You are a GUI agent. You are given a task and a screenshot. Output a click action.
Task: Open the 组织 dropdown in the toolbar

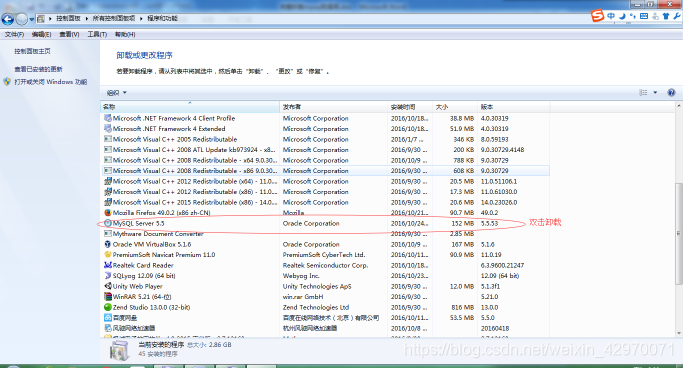(x=117, y=93)
